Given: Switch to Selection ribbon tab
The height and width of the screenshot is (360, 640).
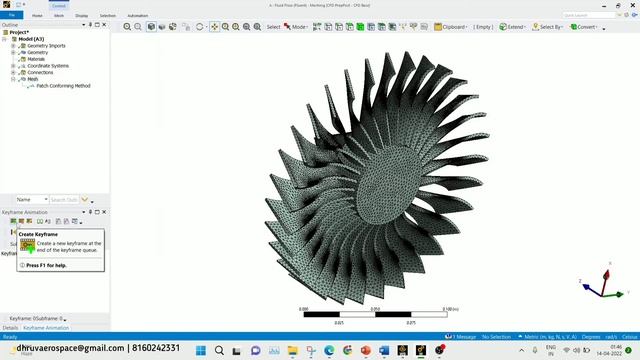Looking at the screenshot, I should click(108, 16).
